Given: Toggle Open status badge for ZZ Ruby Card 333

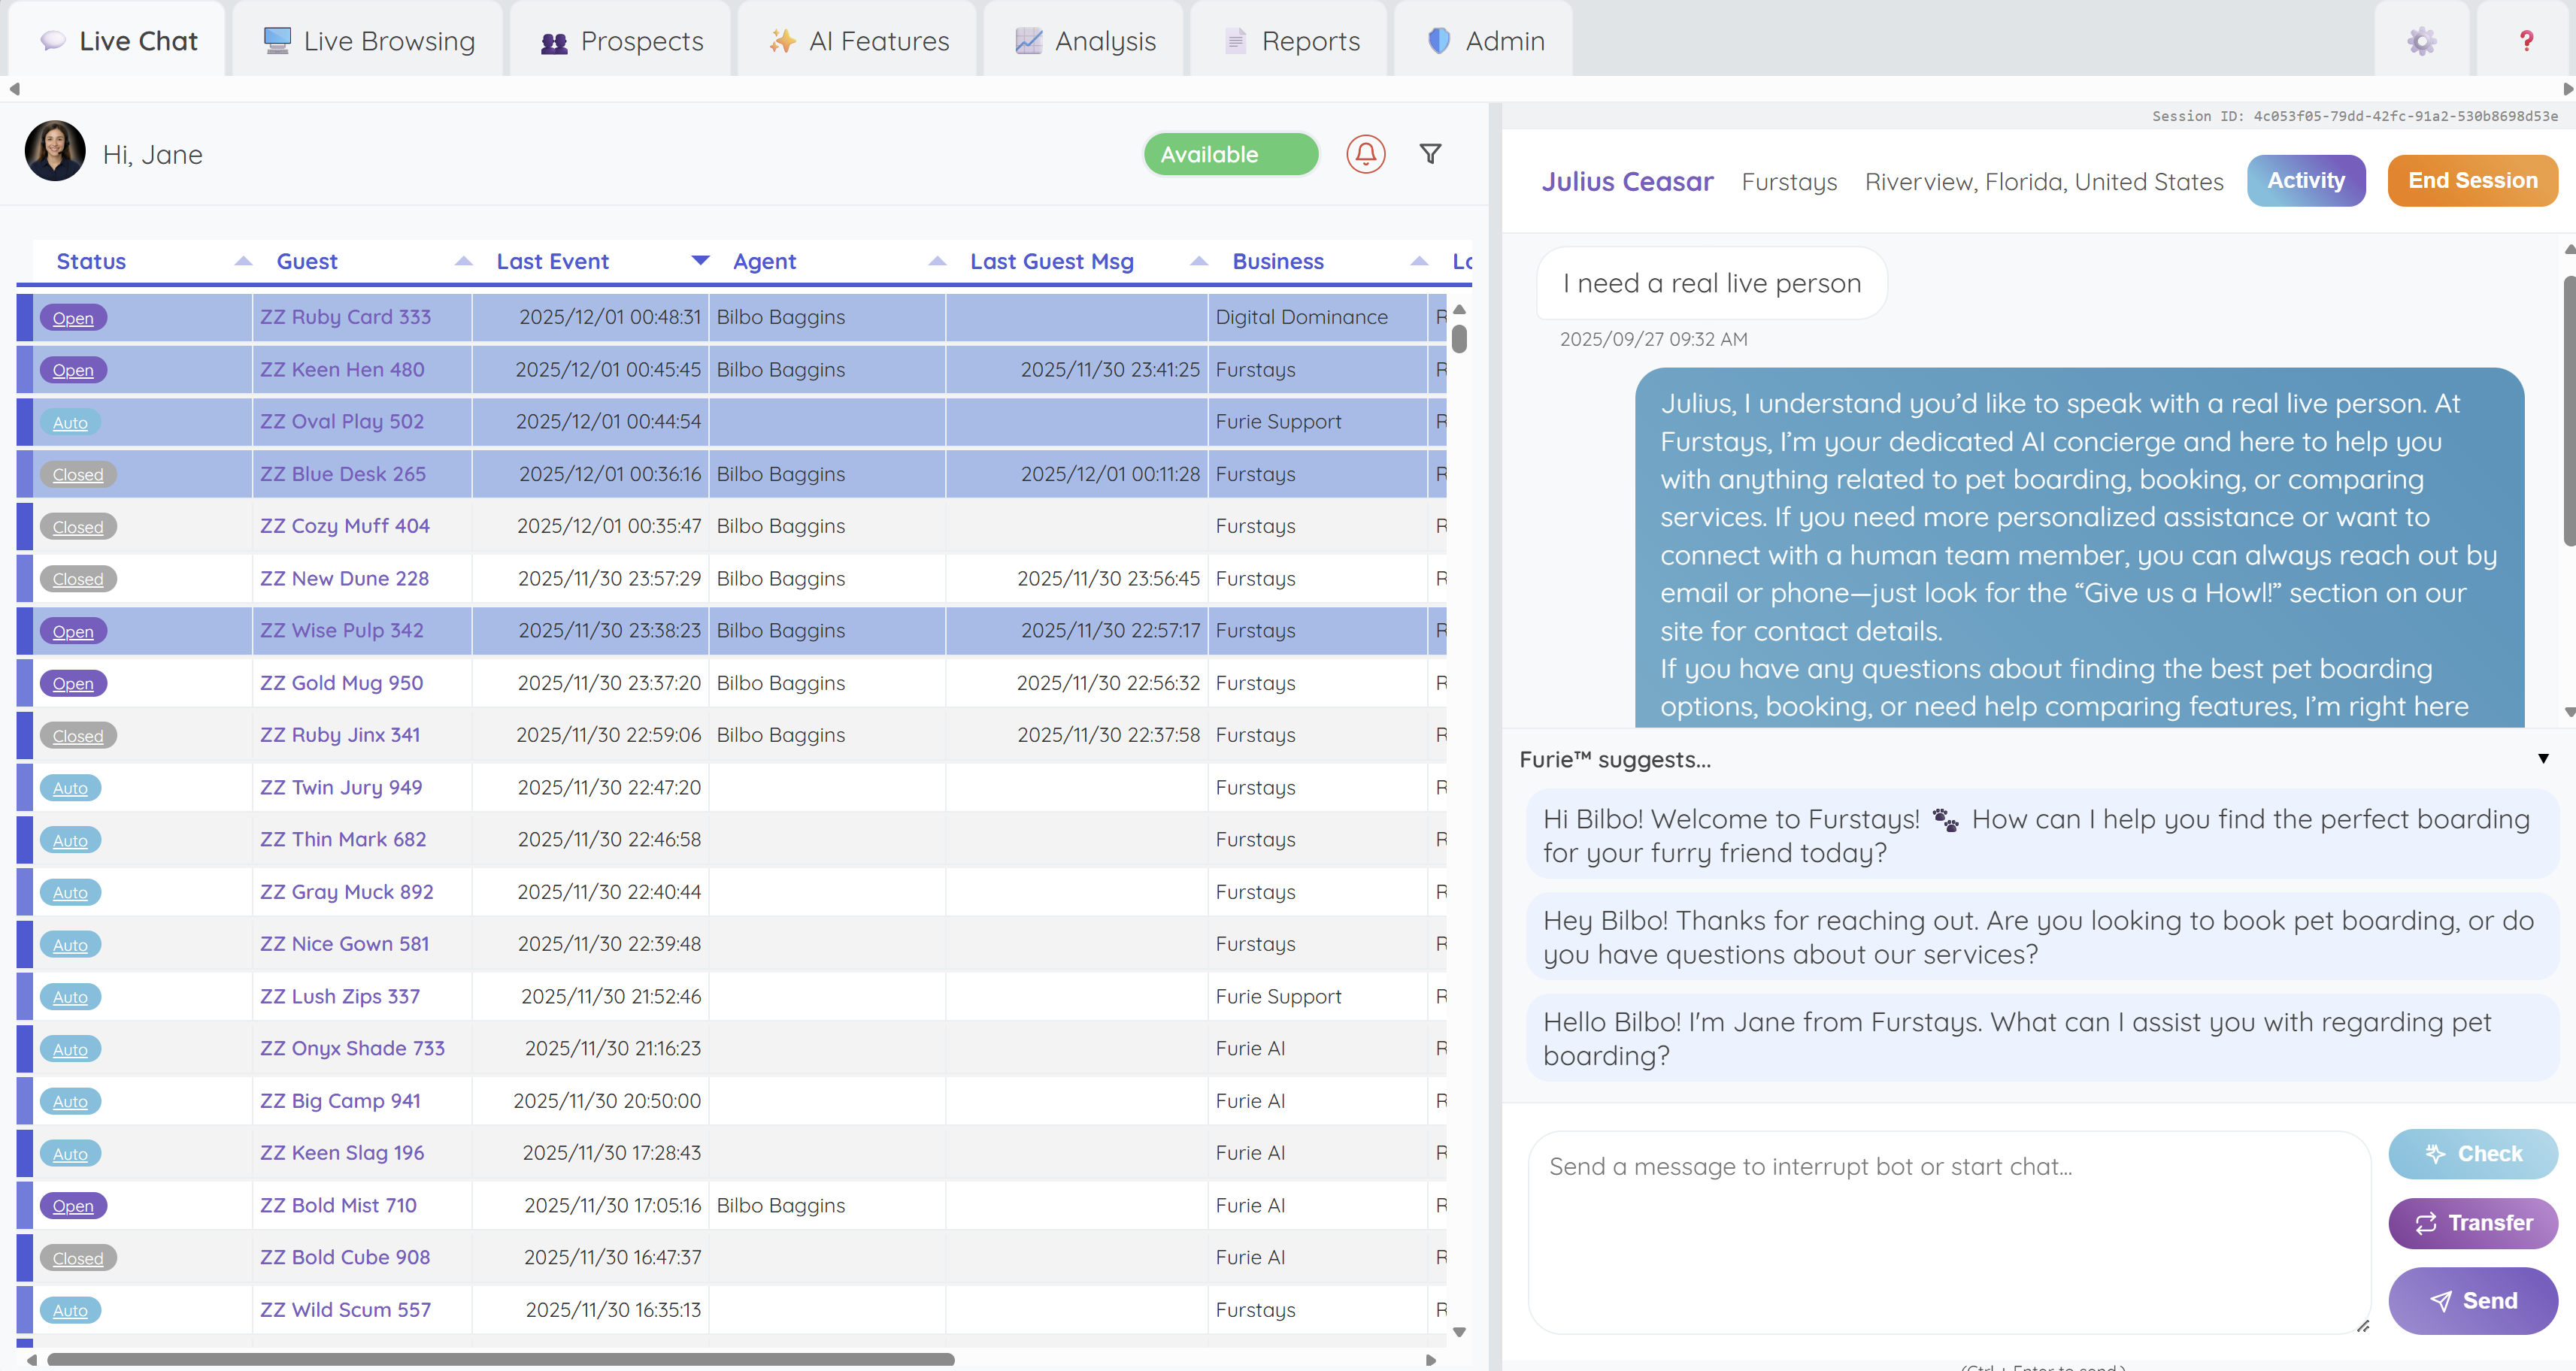Looking at the screenshot, I should coord(73,318).
